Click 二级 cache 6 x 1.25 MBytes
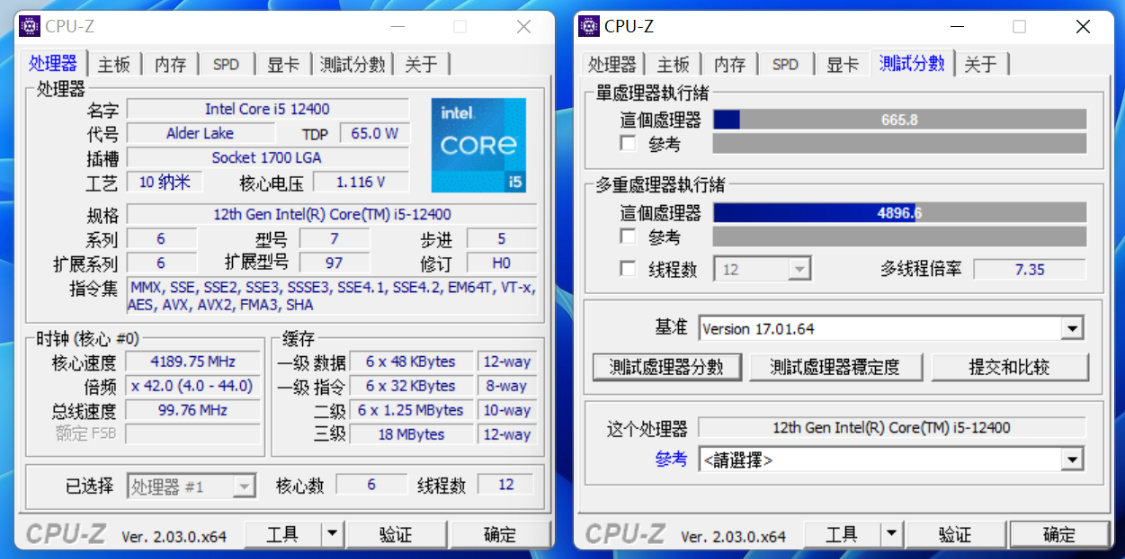The image size is (1125, 559). [411, 410]
